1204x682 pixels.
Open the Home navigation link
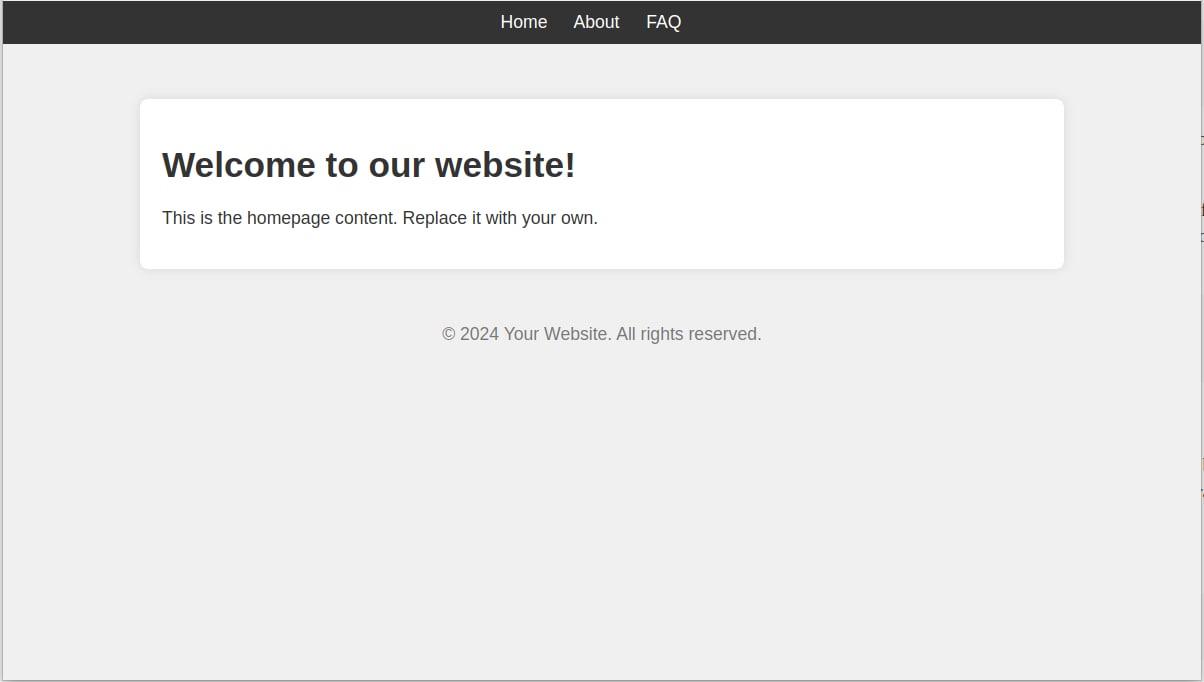[523, 22]
